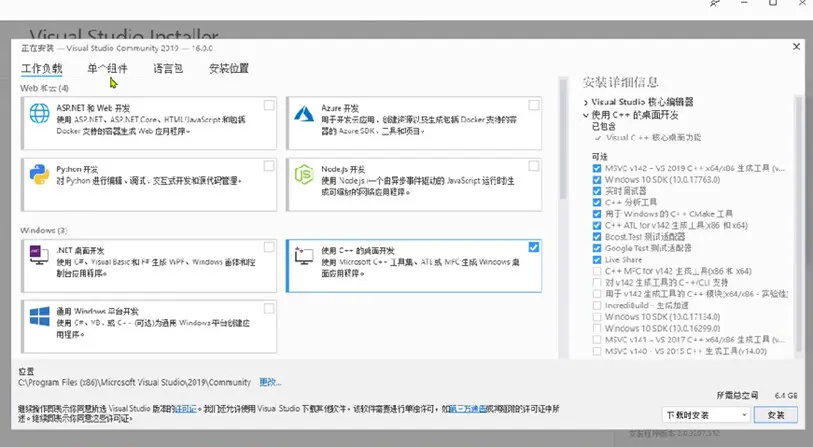Click the .NET desktop development icon

[x=39, y=255]
